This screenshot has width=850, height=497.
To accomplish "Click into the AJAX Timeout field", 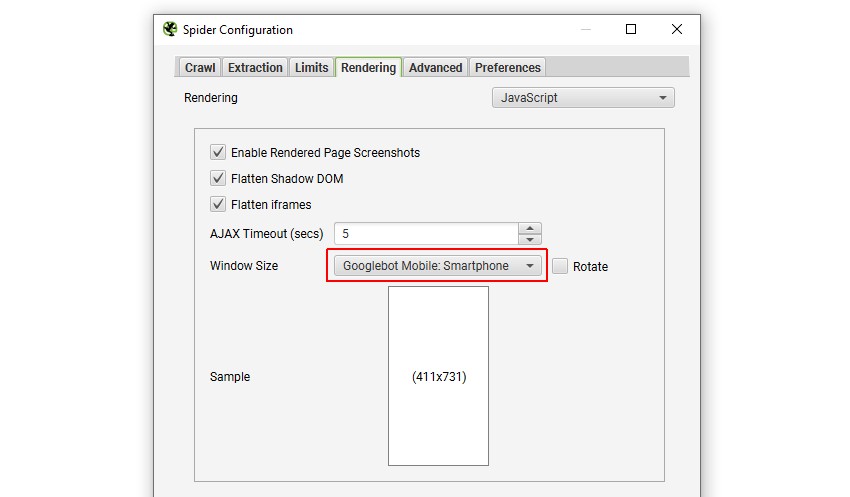I will pyautogui.click(x=425, y=234).
